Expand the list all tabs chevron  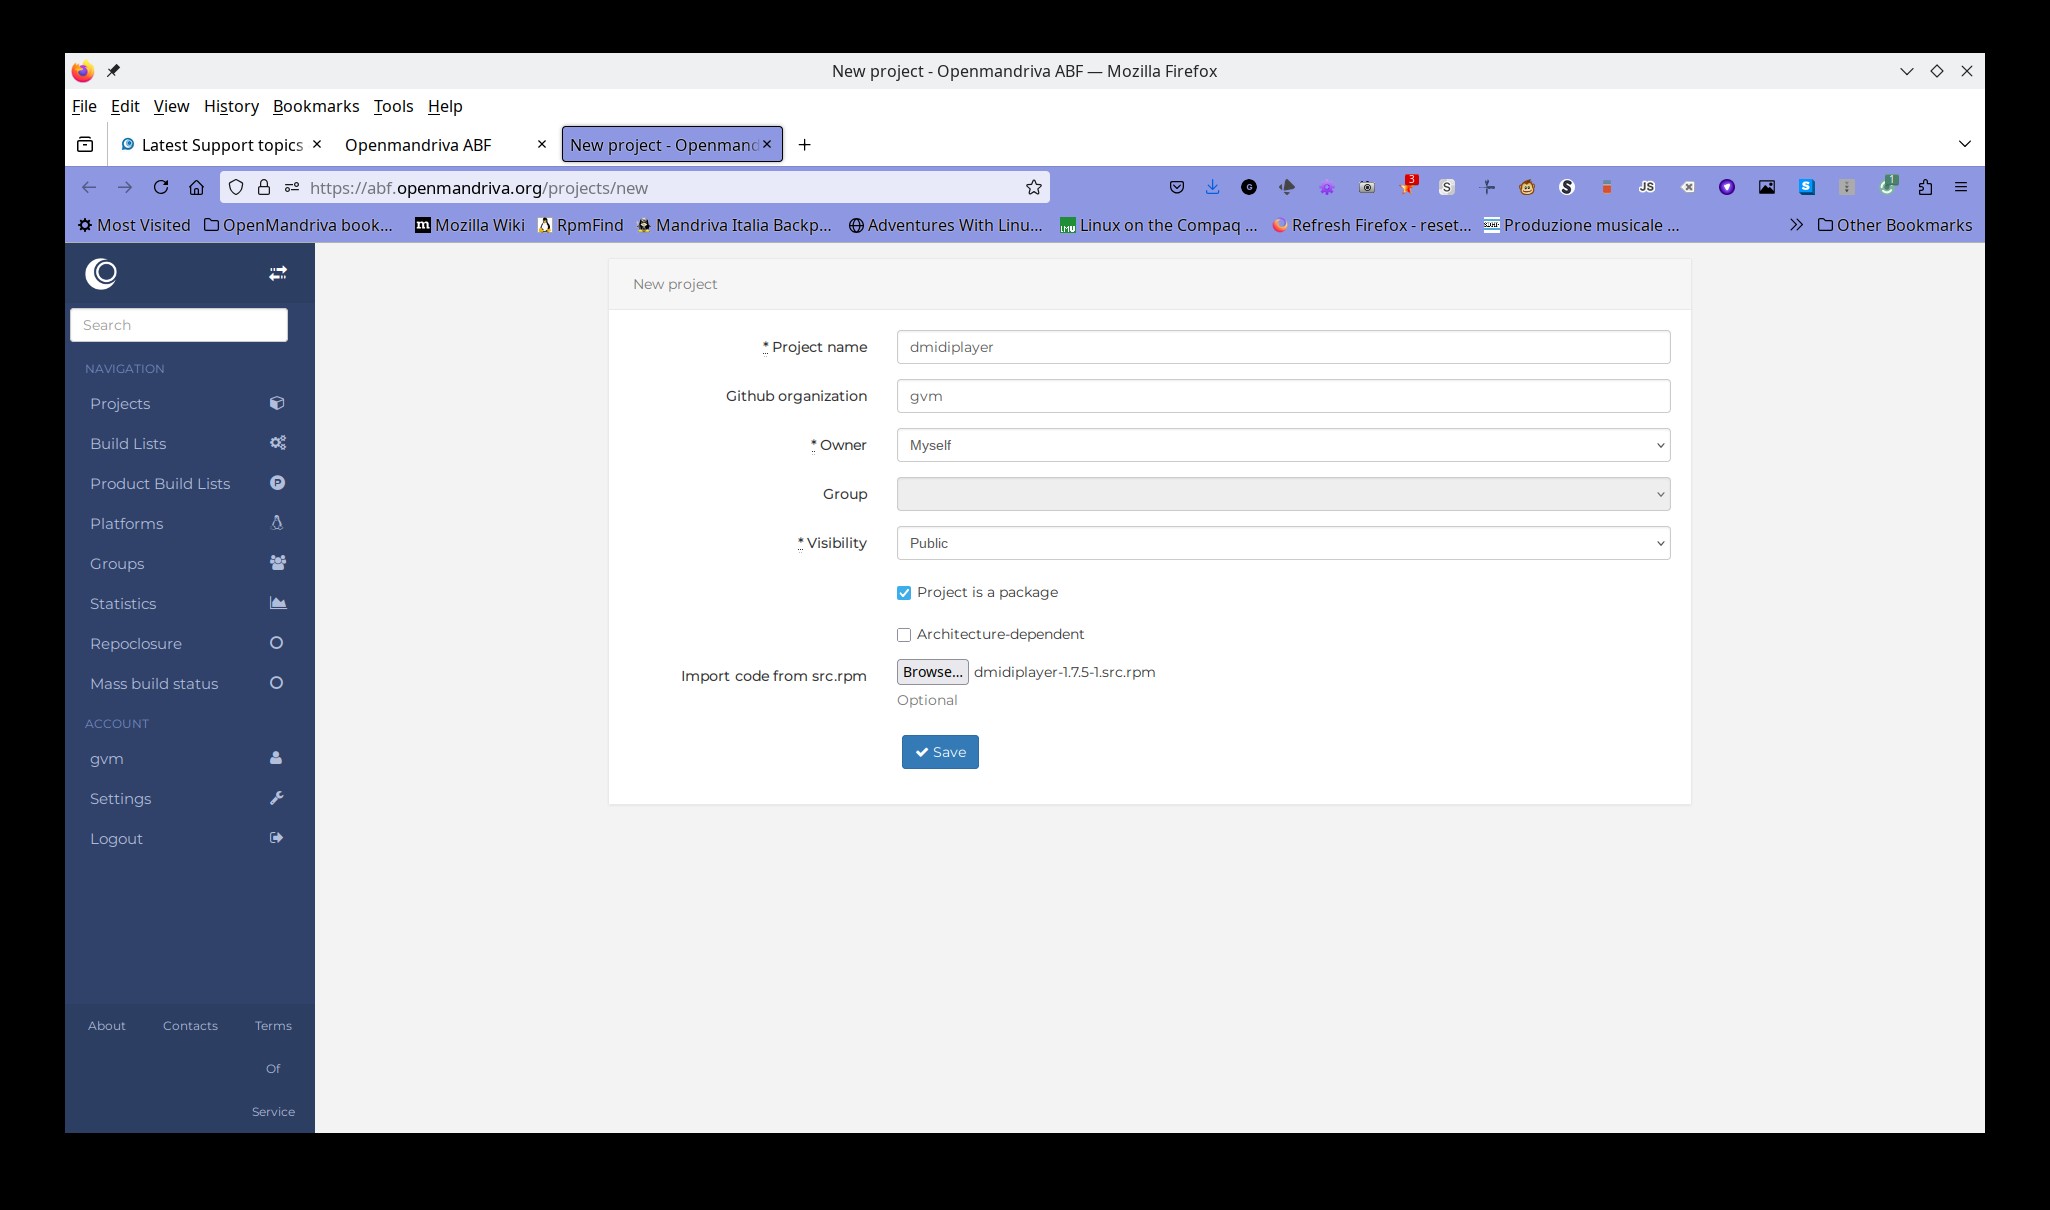[x=1964, y=144]
